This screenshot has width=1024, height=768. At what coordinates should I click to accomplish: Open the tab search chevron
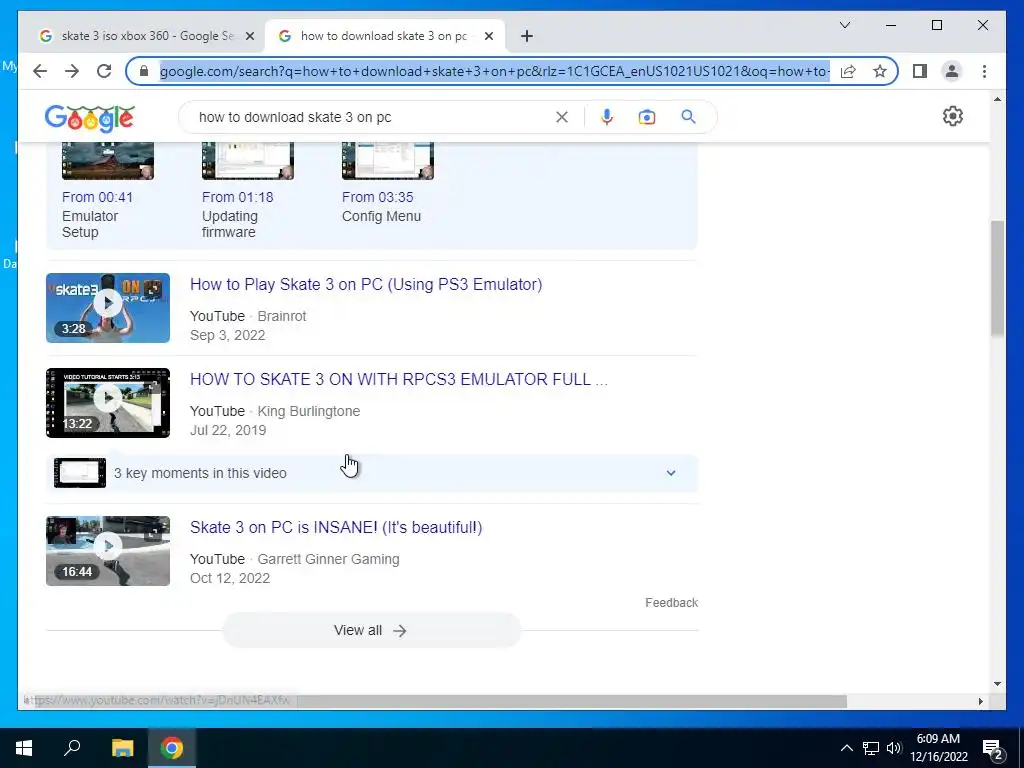(x=844, y=25)
